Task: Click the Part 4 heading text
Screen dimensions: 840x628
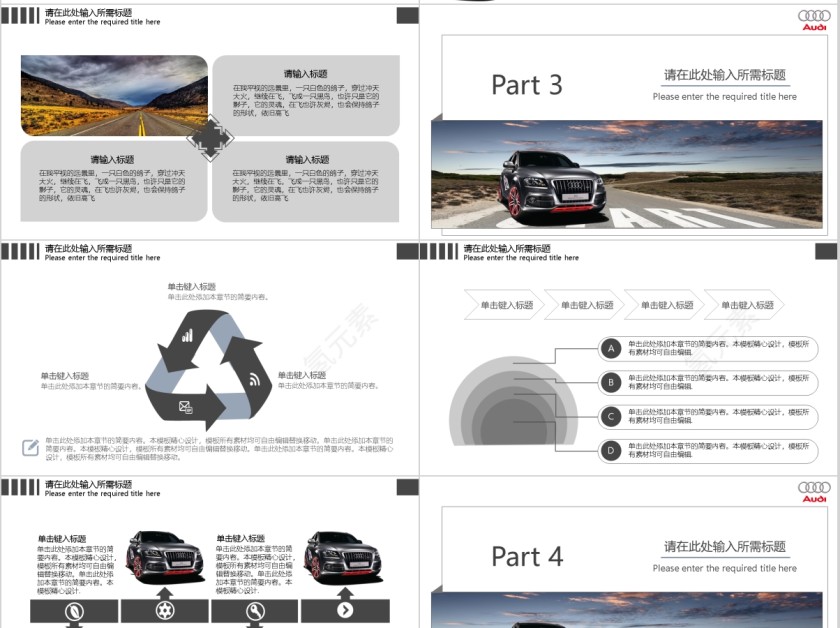Action: (527, 557)
